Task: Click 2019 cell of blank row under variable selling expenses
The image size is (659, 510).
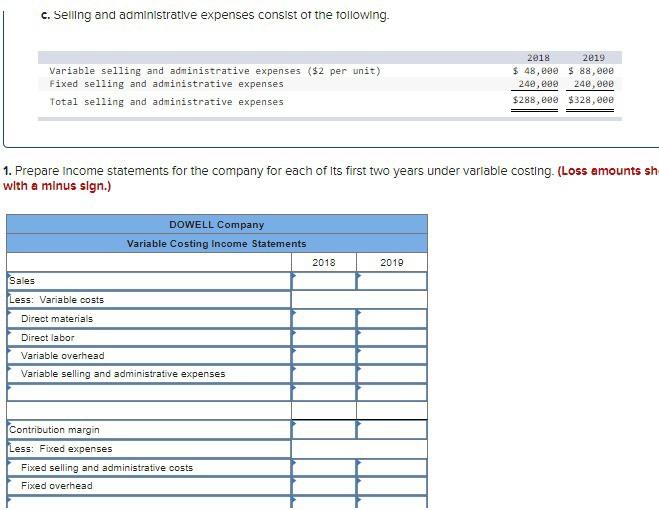Action: (391, 392)
